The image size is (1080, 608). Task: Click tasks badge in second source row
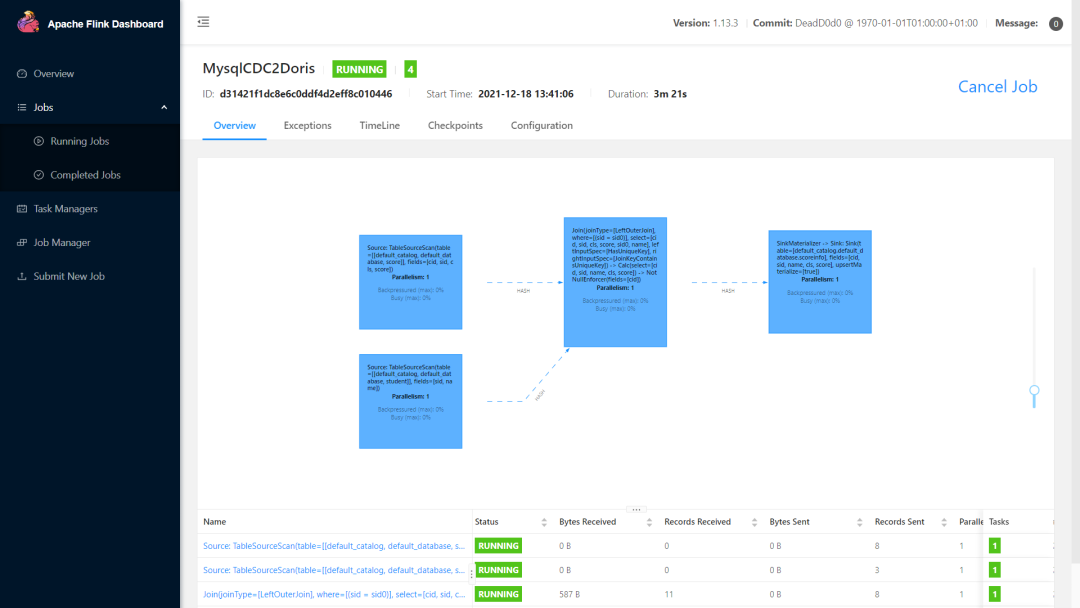(x=995, y=570)
